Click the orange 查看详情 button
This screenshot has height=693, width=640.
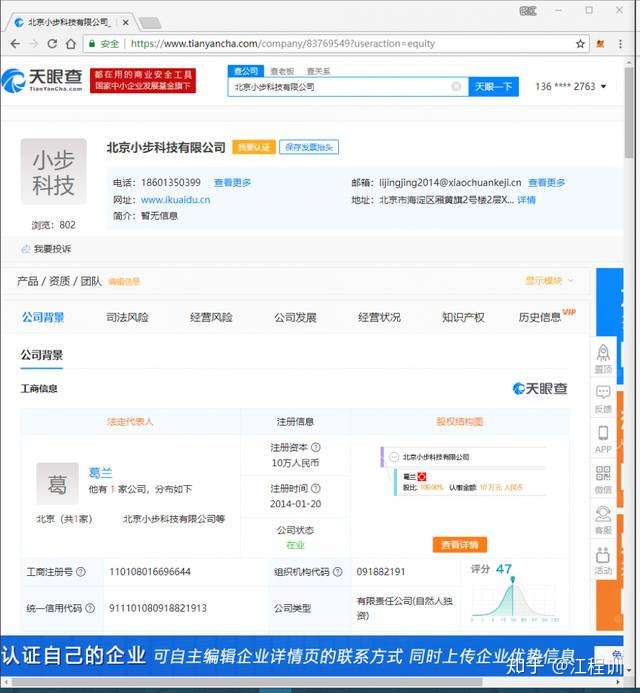460,544
